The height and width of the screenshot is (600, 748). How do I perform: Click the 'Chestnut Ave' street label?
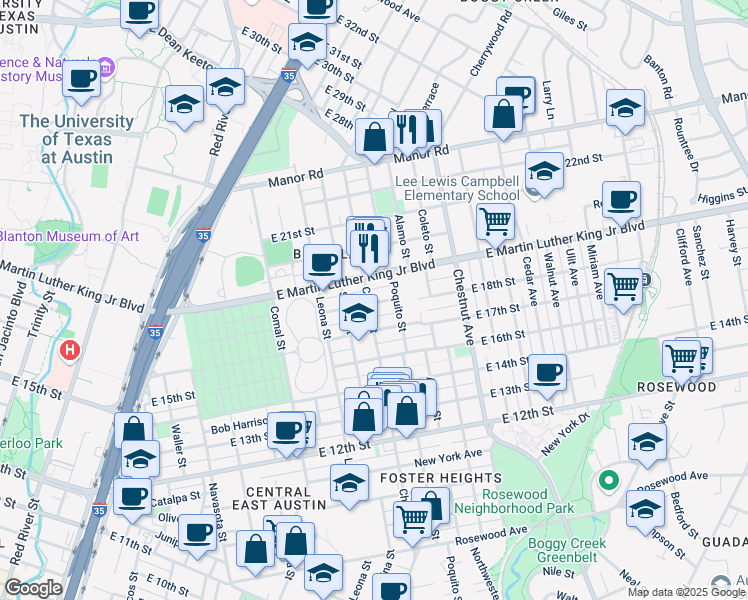(463, 308)
